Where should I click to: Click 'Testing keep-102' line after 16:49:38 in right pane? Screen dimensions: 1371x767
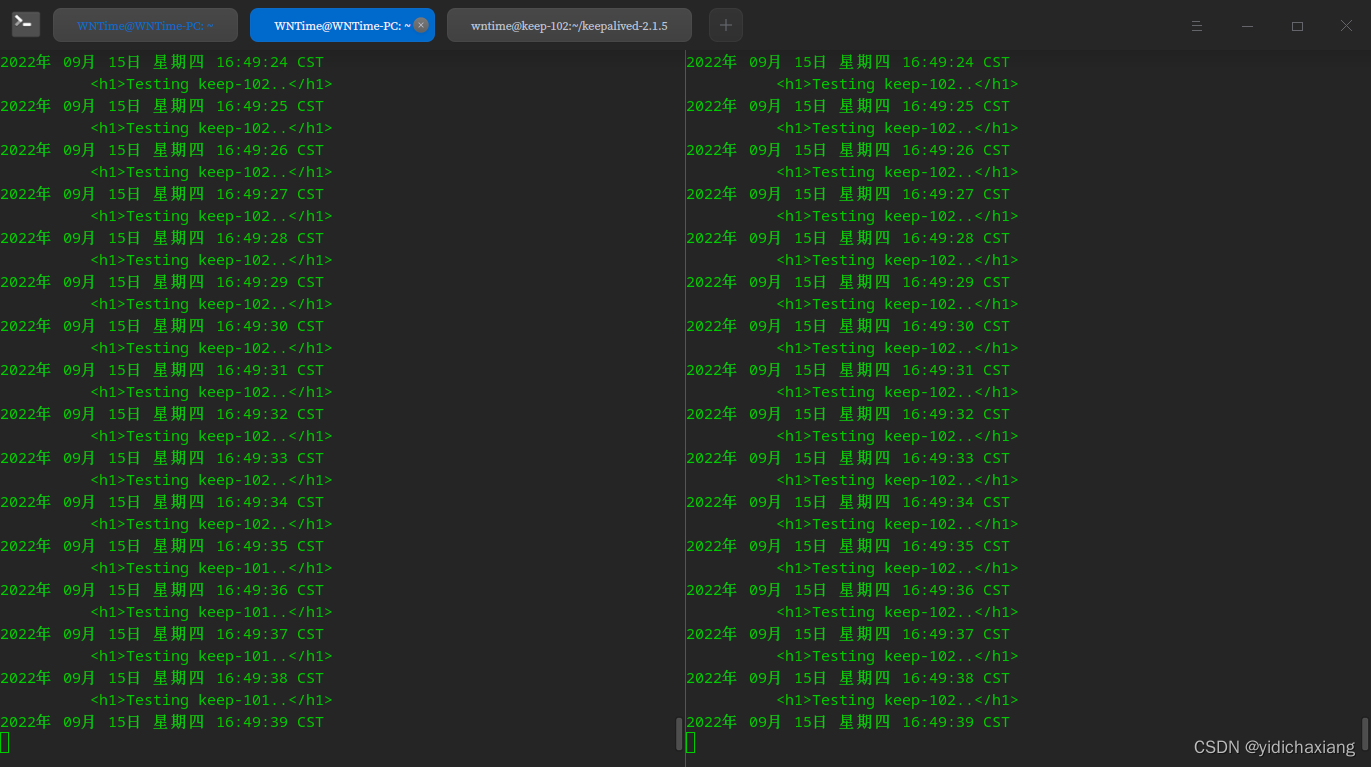point(897,700)
